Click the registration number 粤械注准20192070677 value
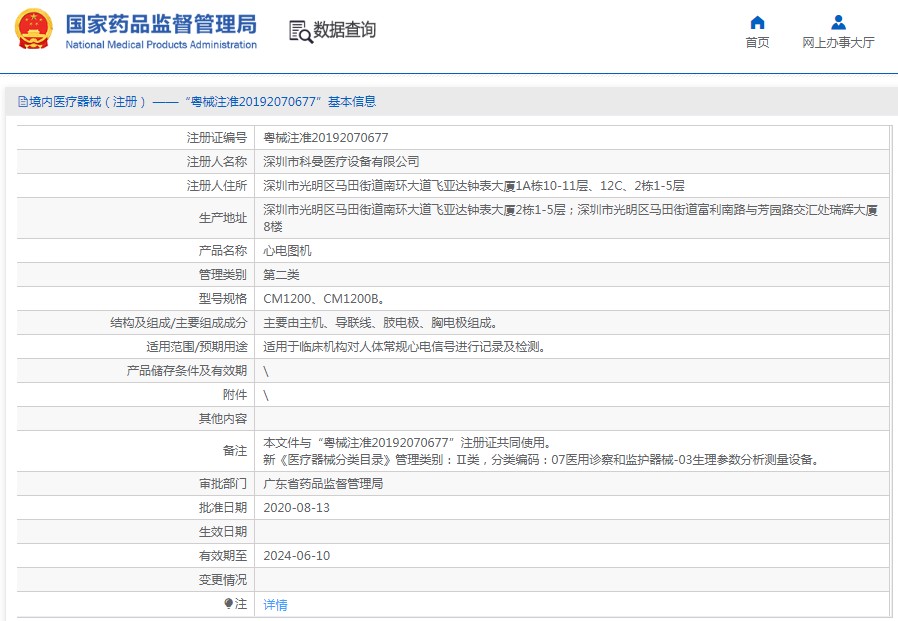 pyautogui.click(x=326, y=138)
